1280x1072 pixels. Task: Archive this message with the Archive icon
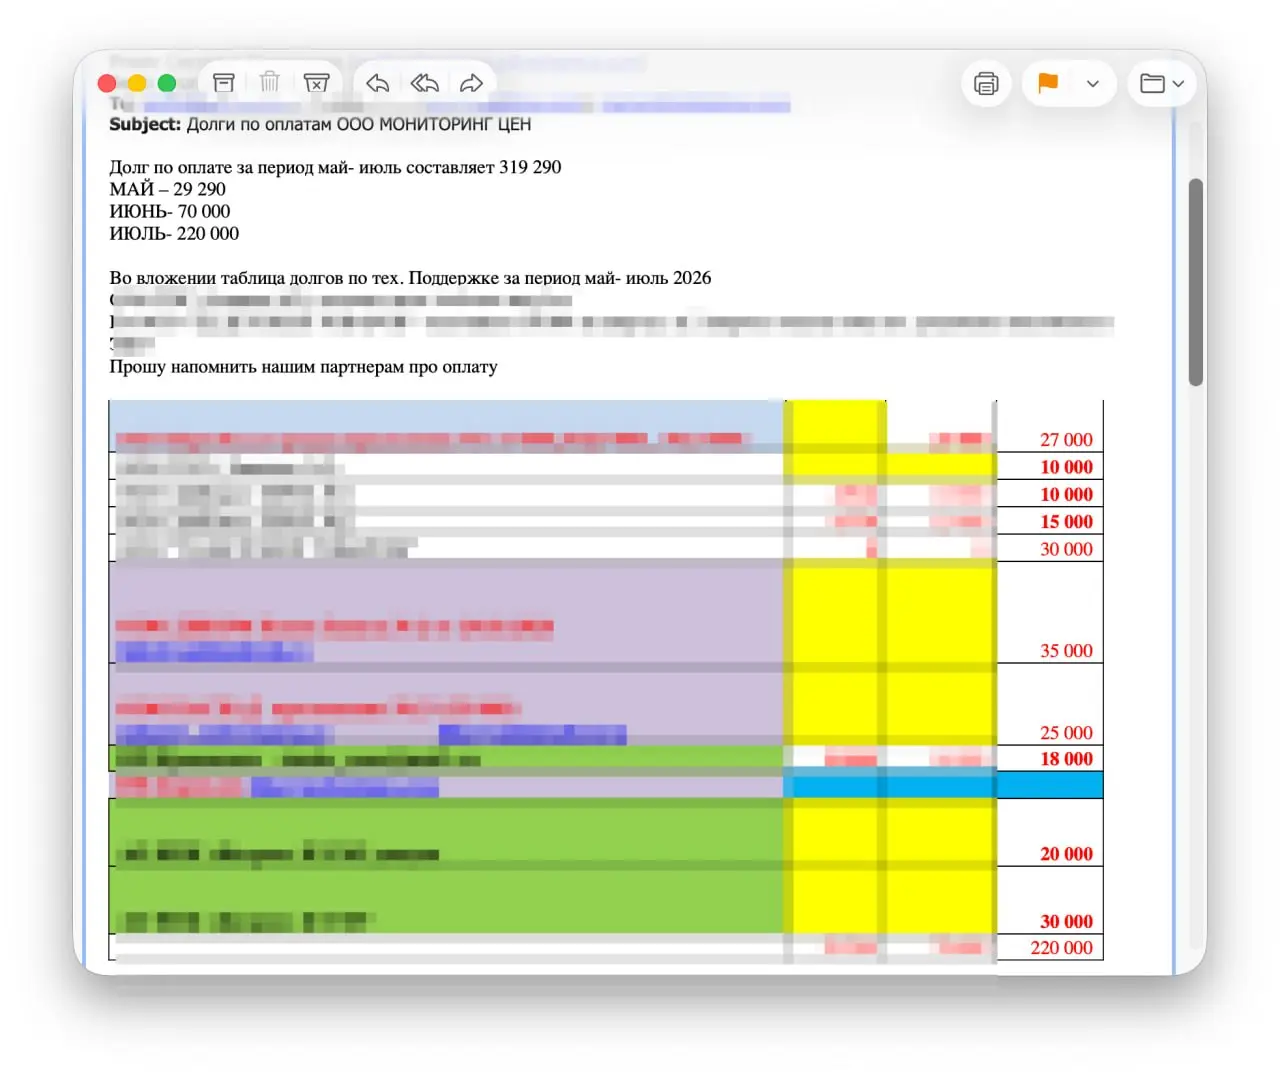click(224, 83)
